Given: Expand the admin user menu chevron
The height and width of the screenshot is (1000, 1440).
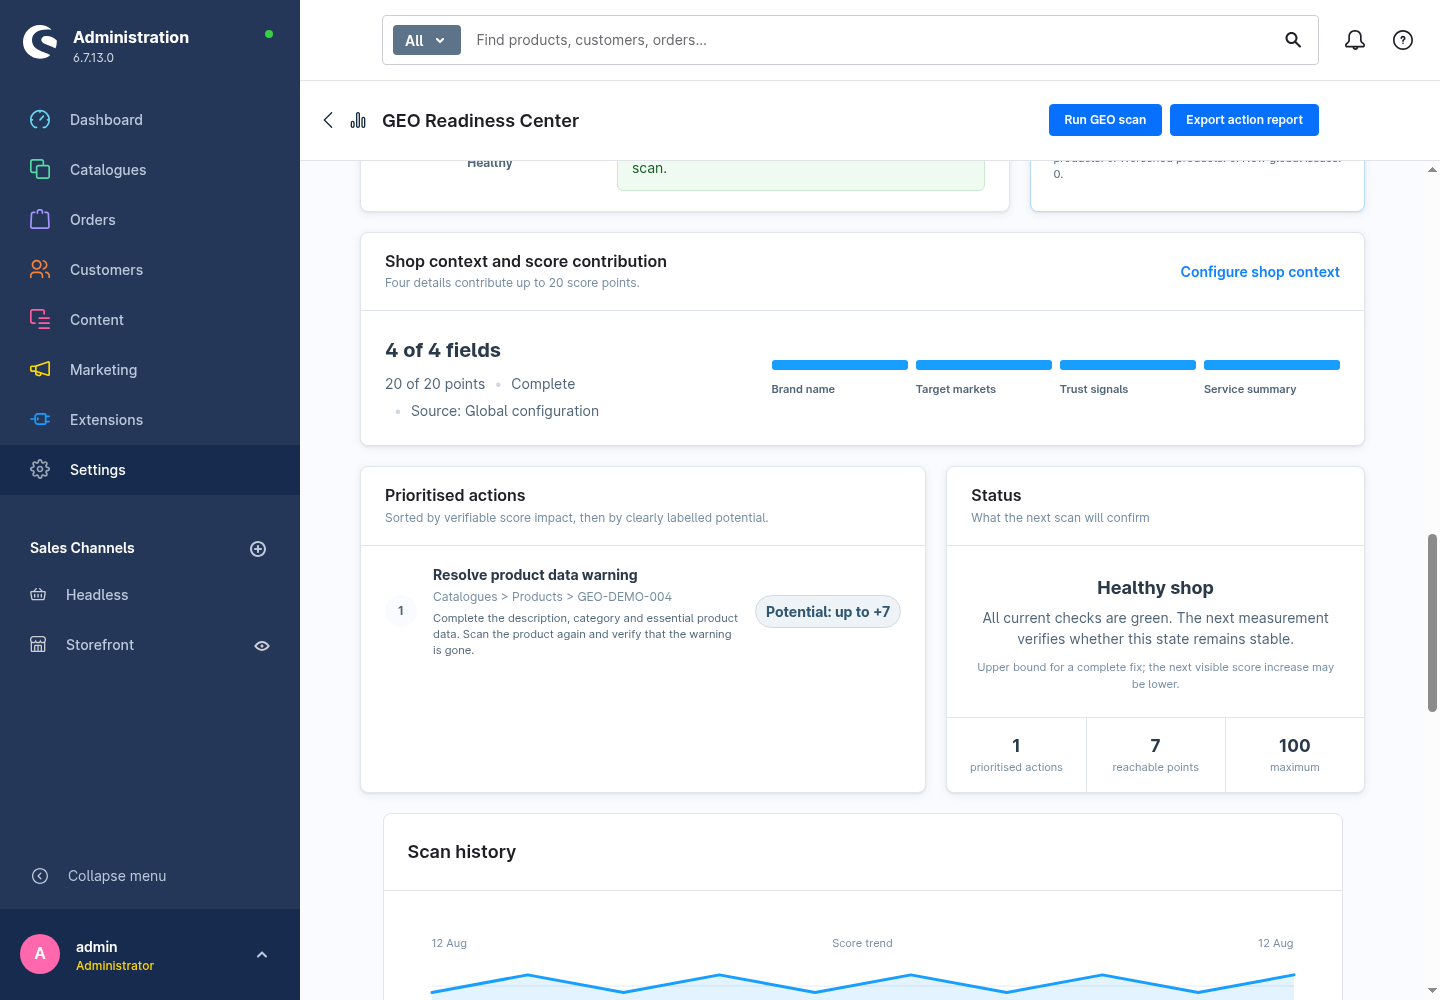Looking at the screenshot, I should 262,955.
